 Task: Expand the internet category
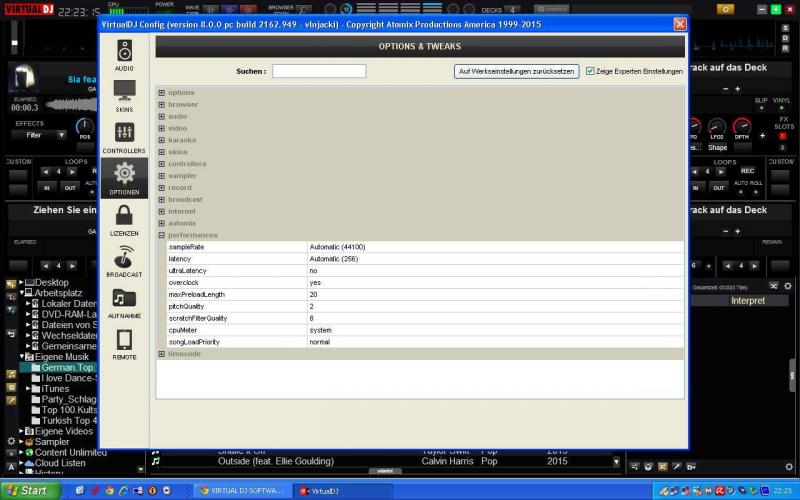(162, 211)
